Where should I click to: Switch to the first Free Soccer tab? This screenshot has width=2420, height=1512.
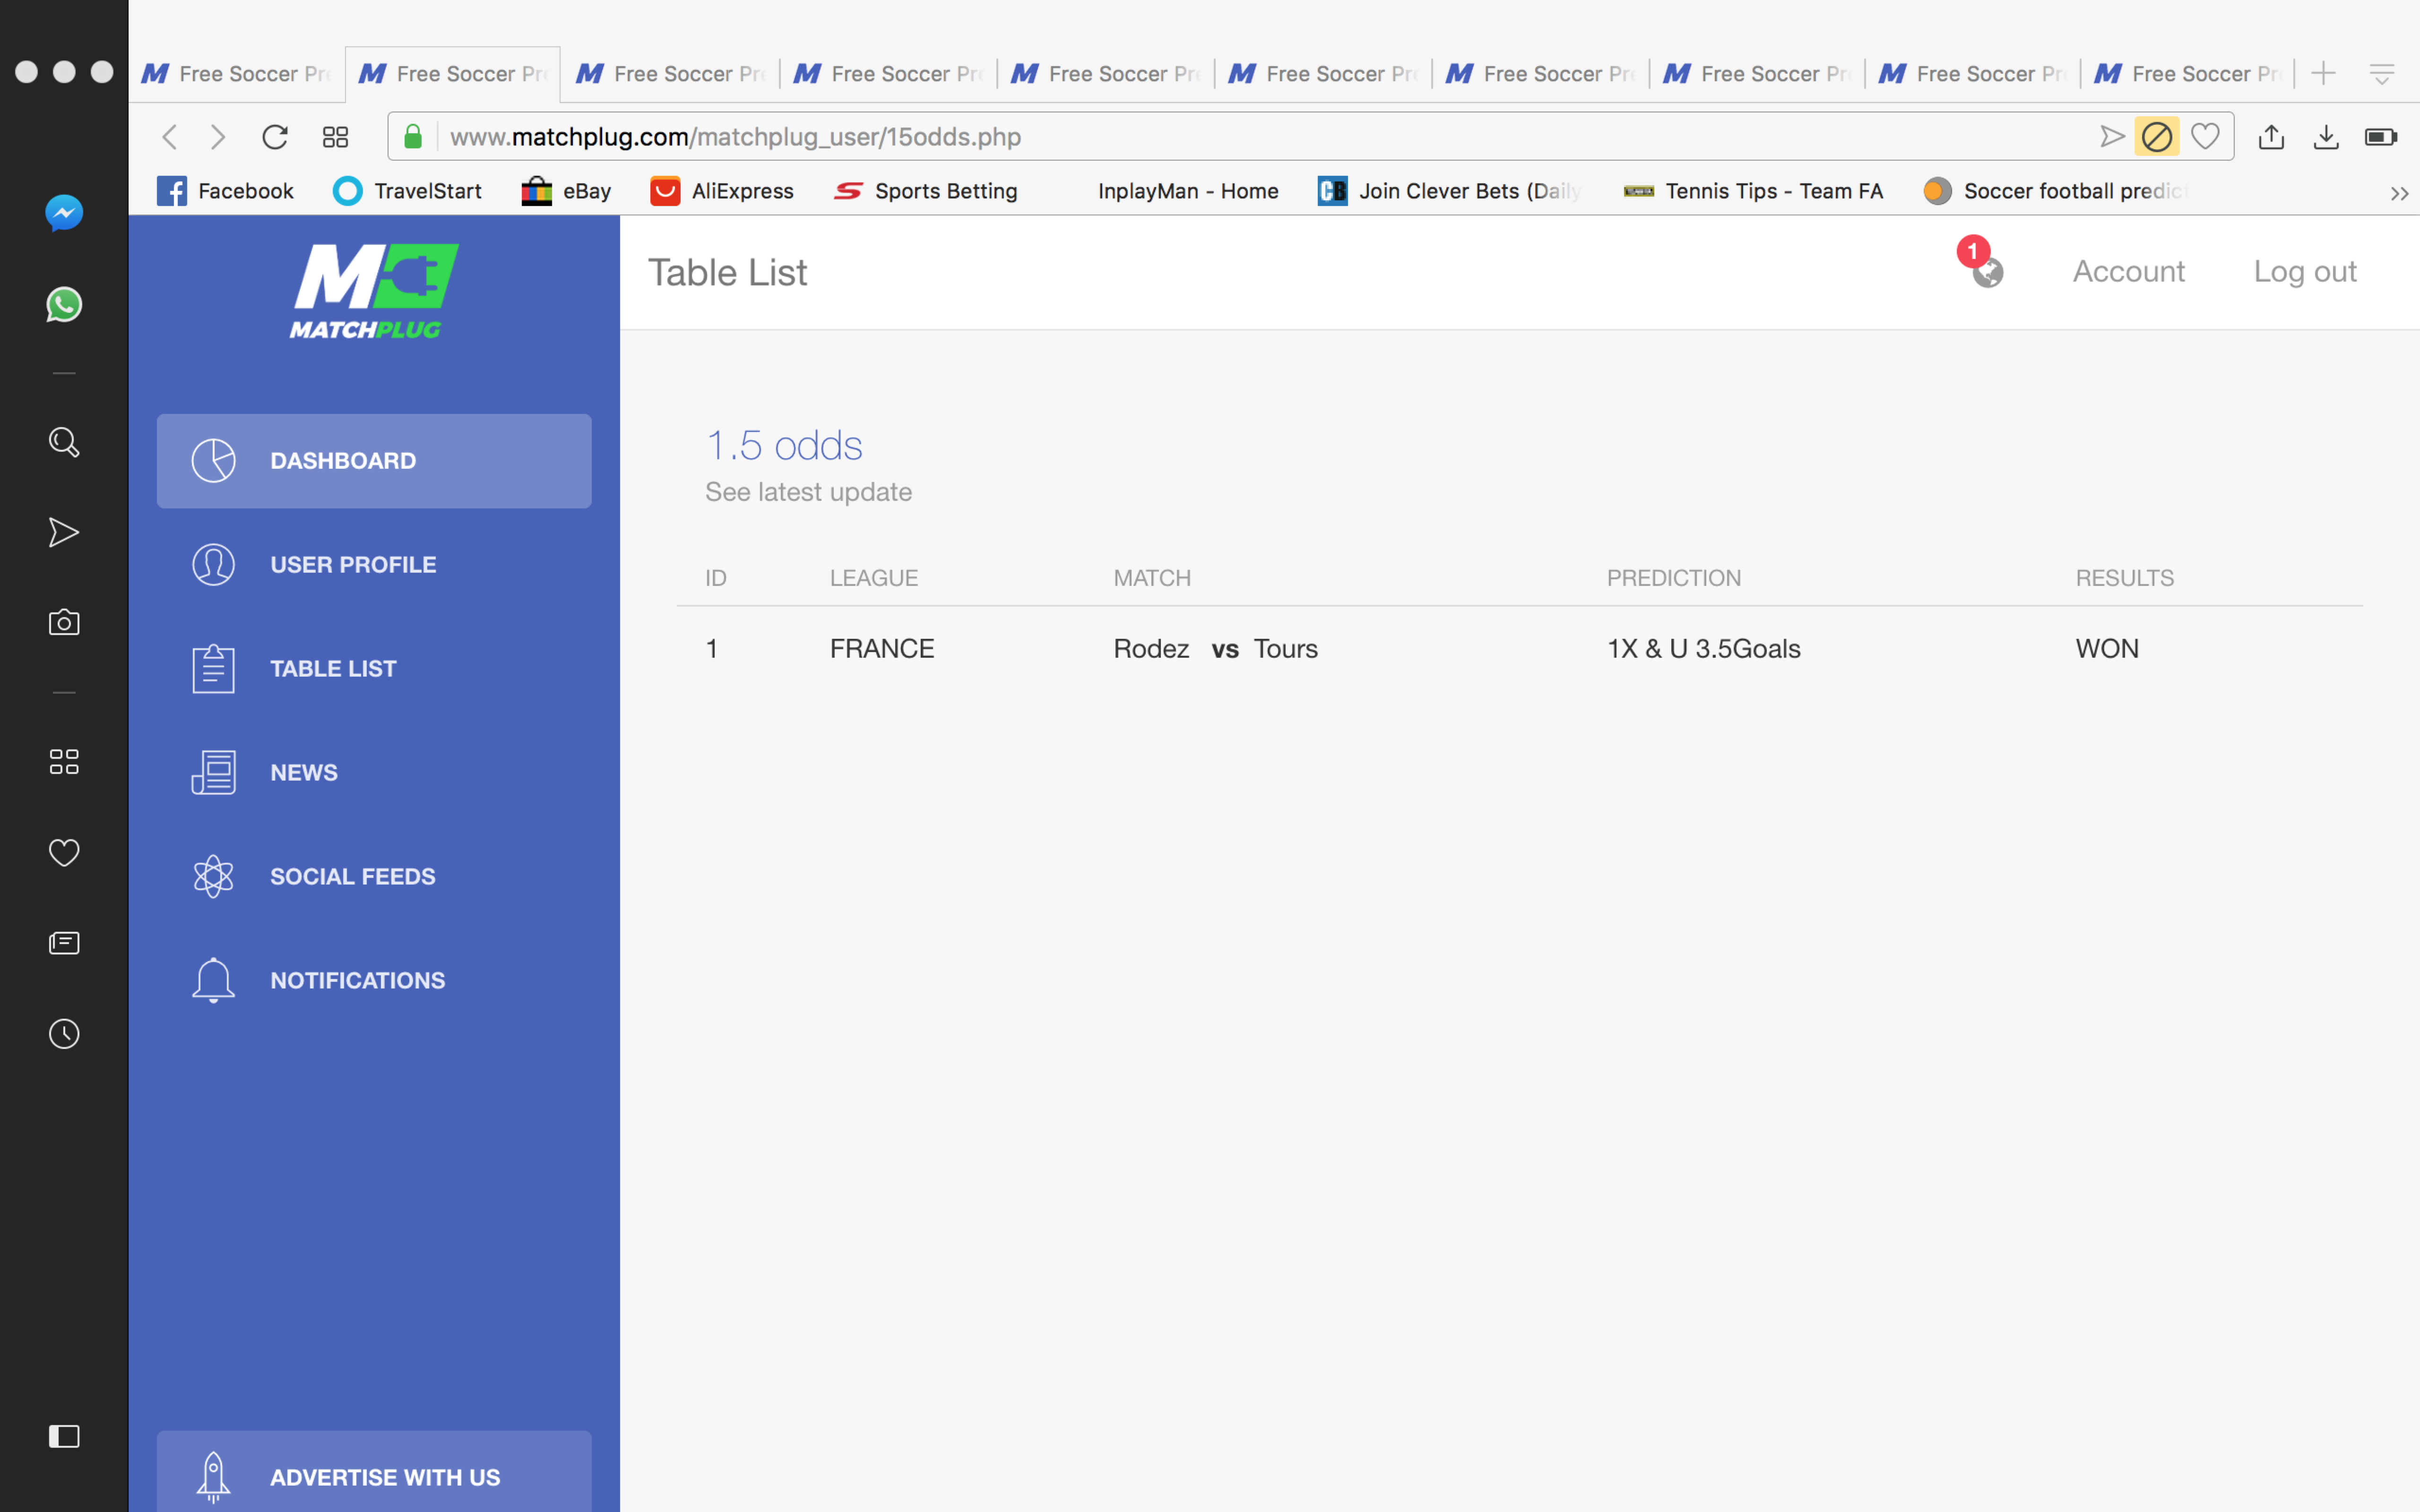tap(237, 74)
